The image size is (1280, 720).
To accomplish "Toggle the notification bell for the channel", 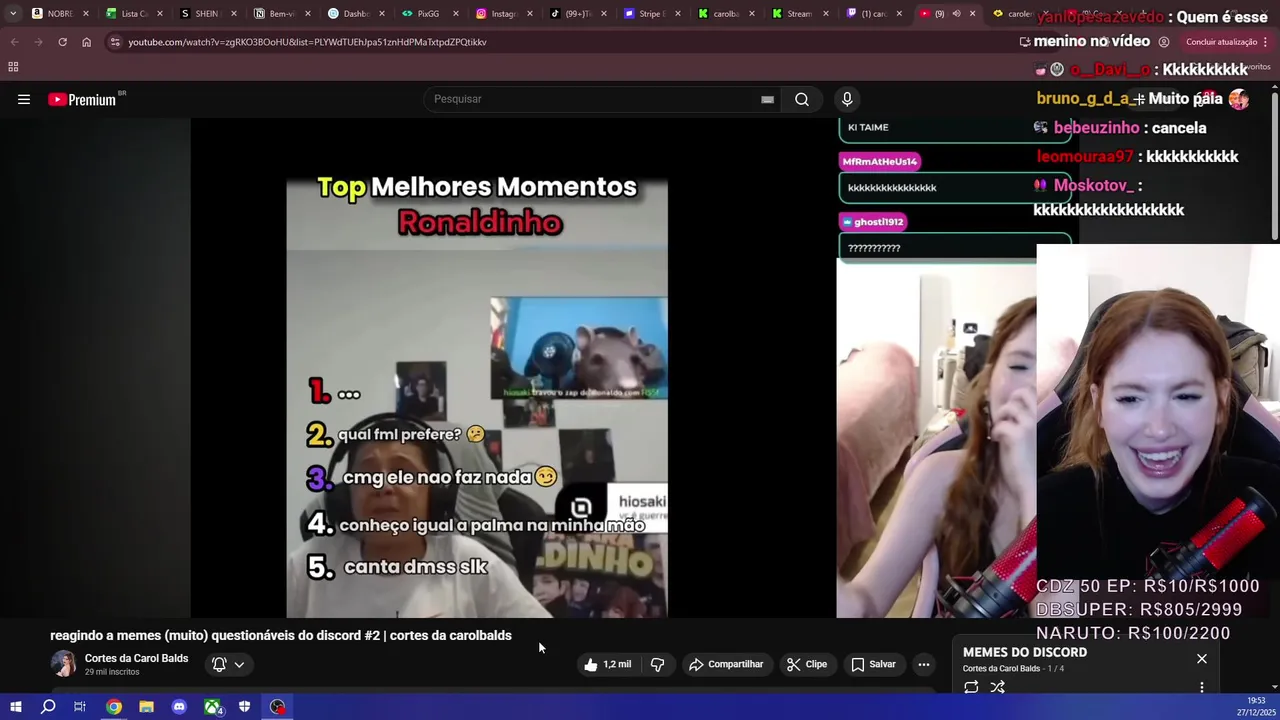I will [x=219, y=664].
